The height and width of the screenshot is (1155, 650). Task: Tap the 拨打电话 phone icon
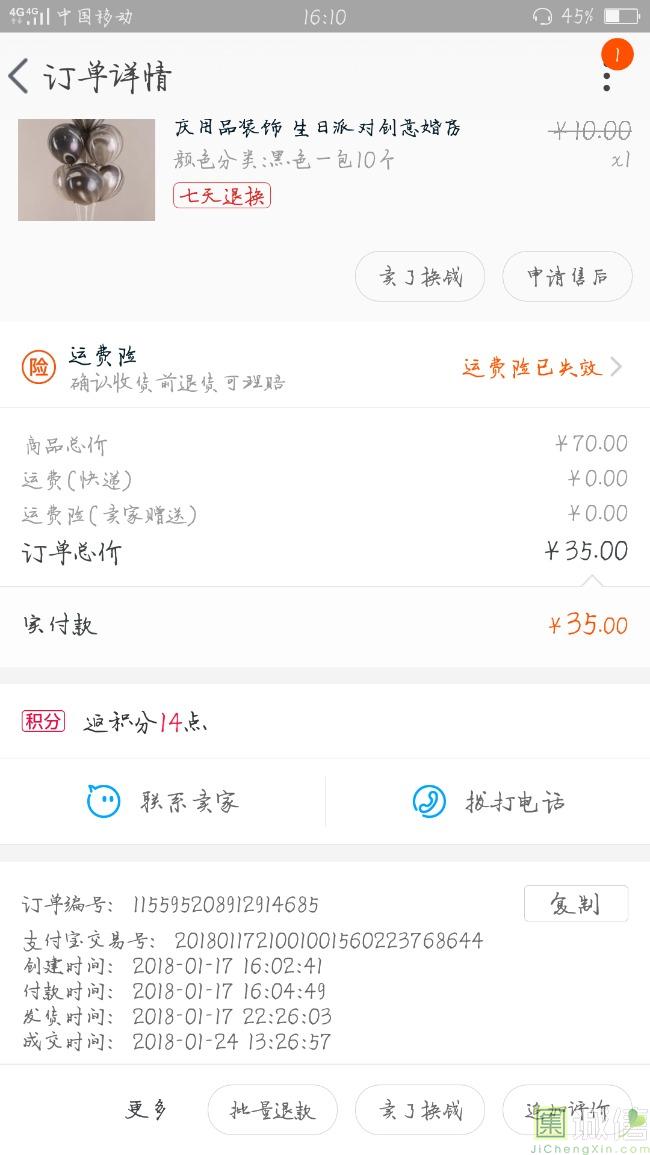click(x=429, y=801)
